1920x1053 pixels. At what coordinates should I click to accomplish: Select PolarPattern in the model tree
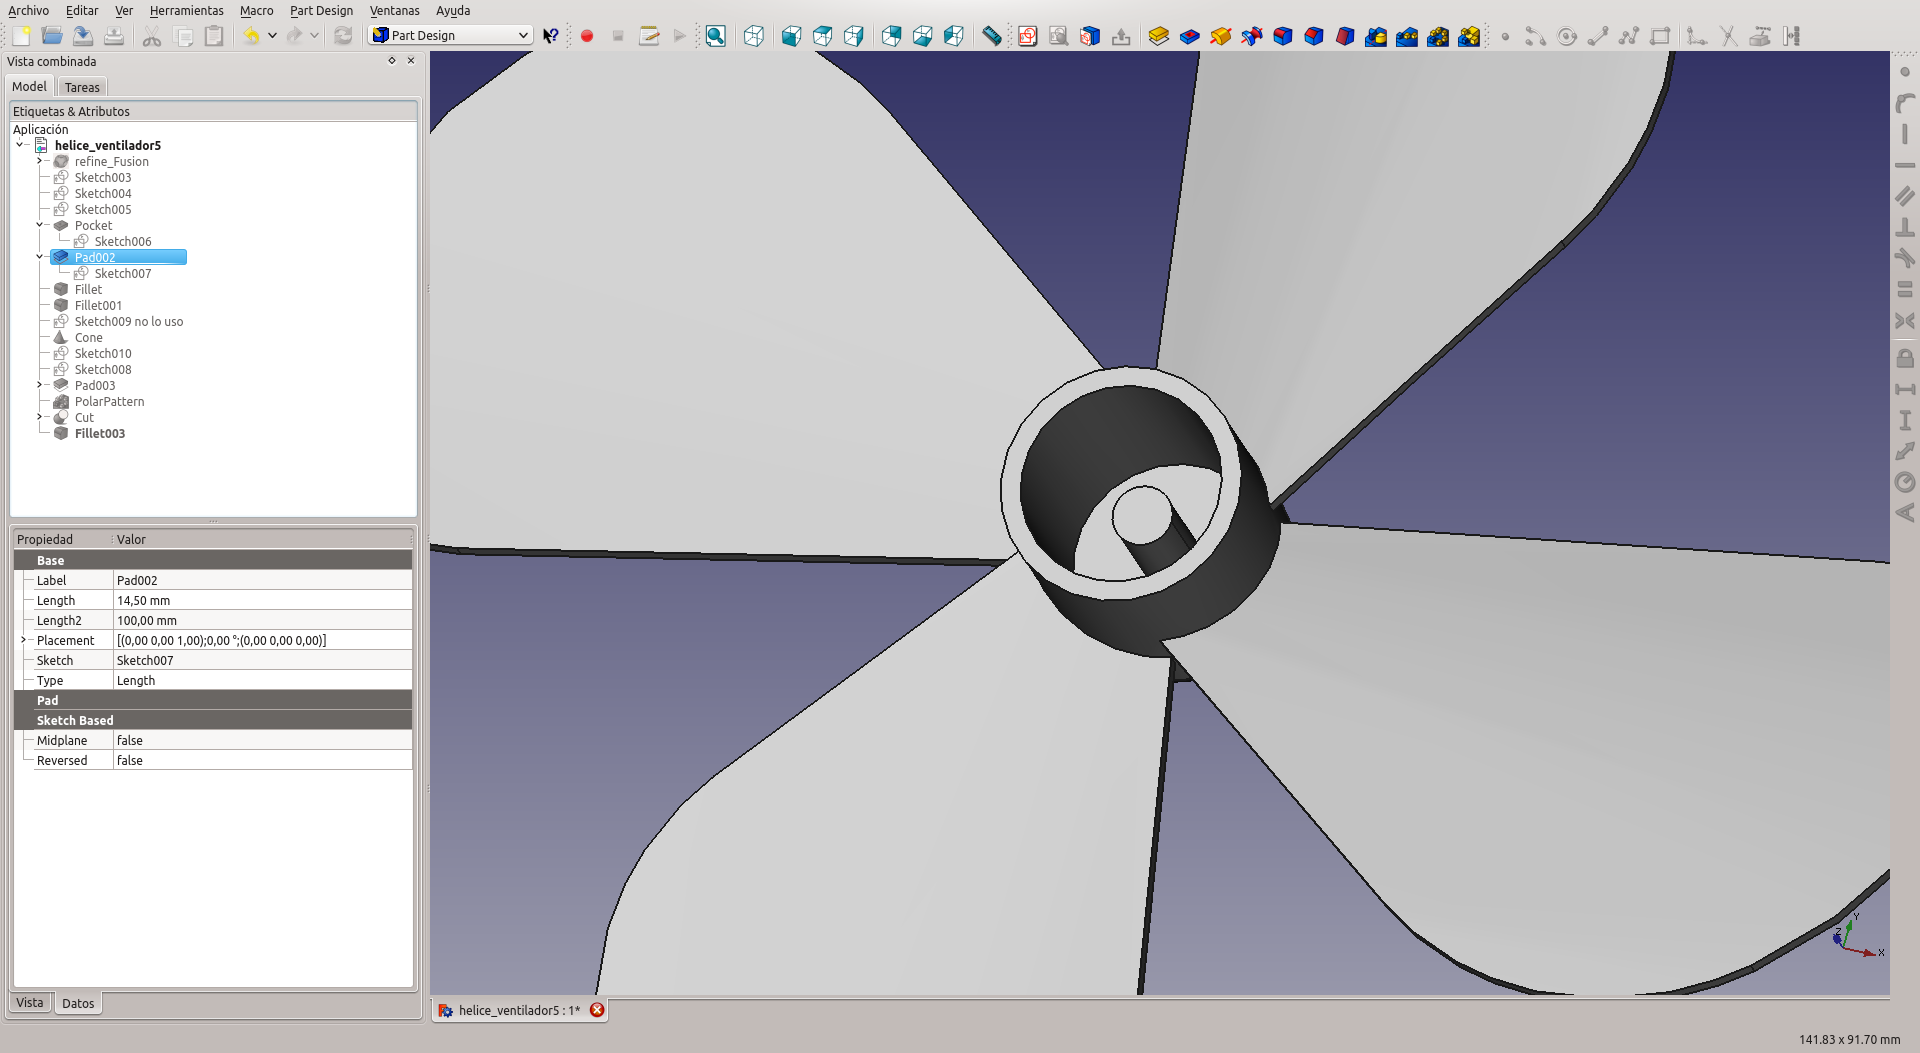click(109, 401)
